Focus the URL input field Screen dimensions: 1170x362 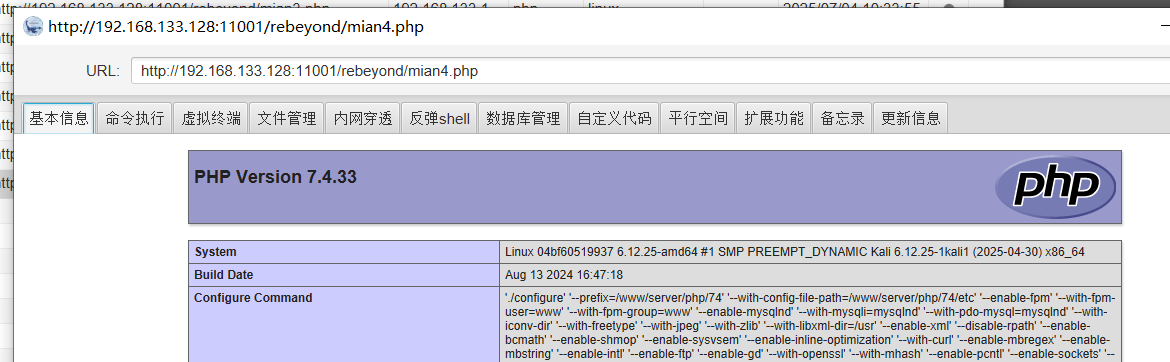point(650,71)
